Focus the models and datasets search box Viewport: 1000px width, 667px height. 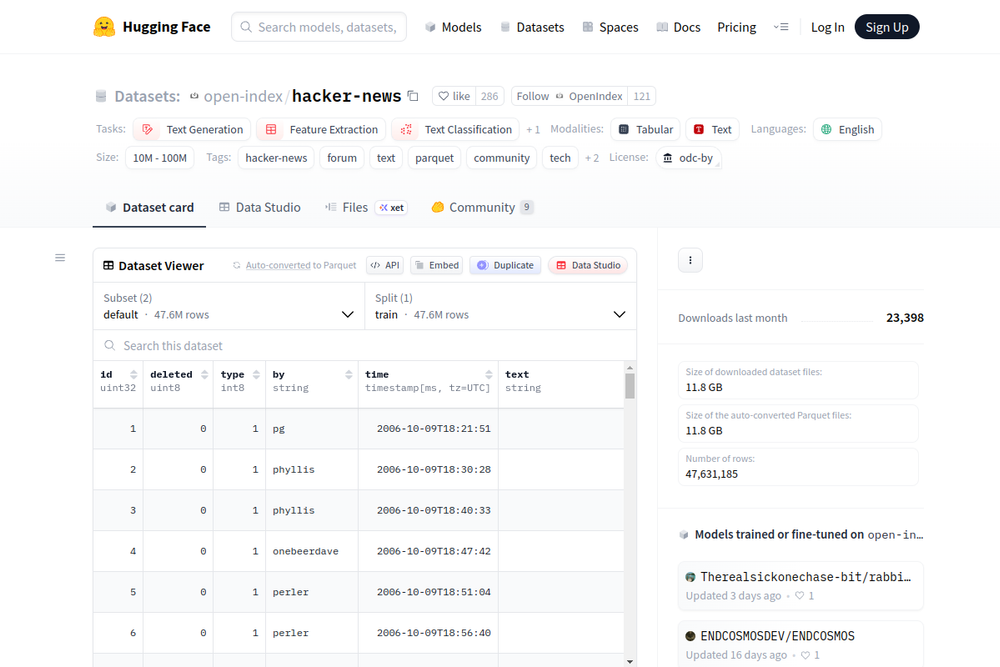[319, 27]
